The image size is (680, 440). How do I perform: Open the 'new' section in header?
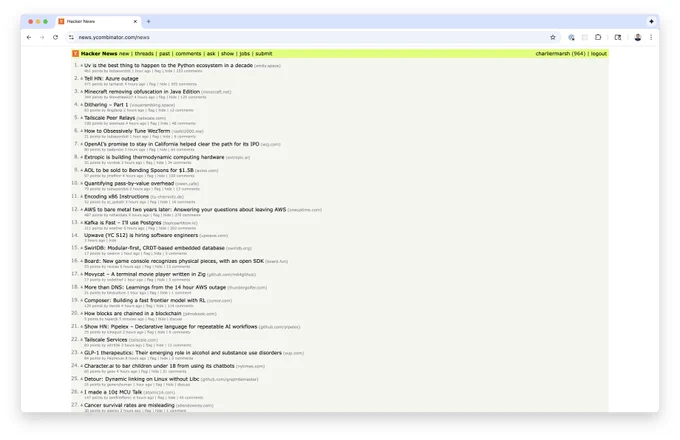124,54
